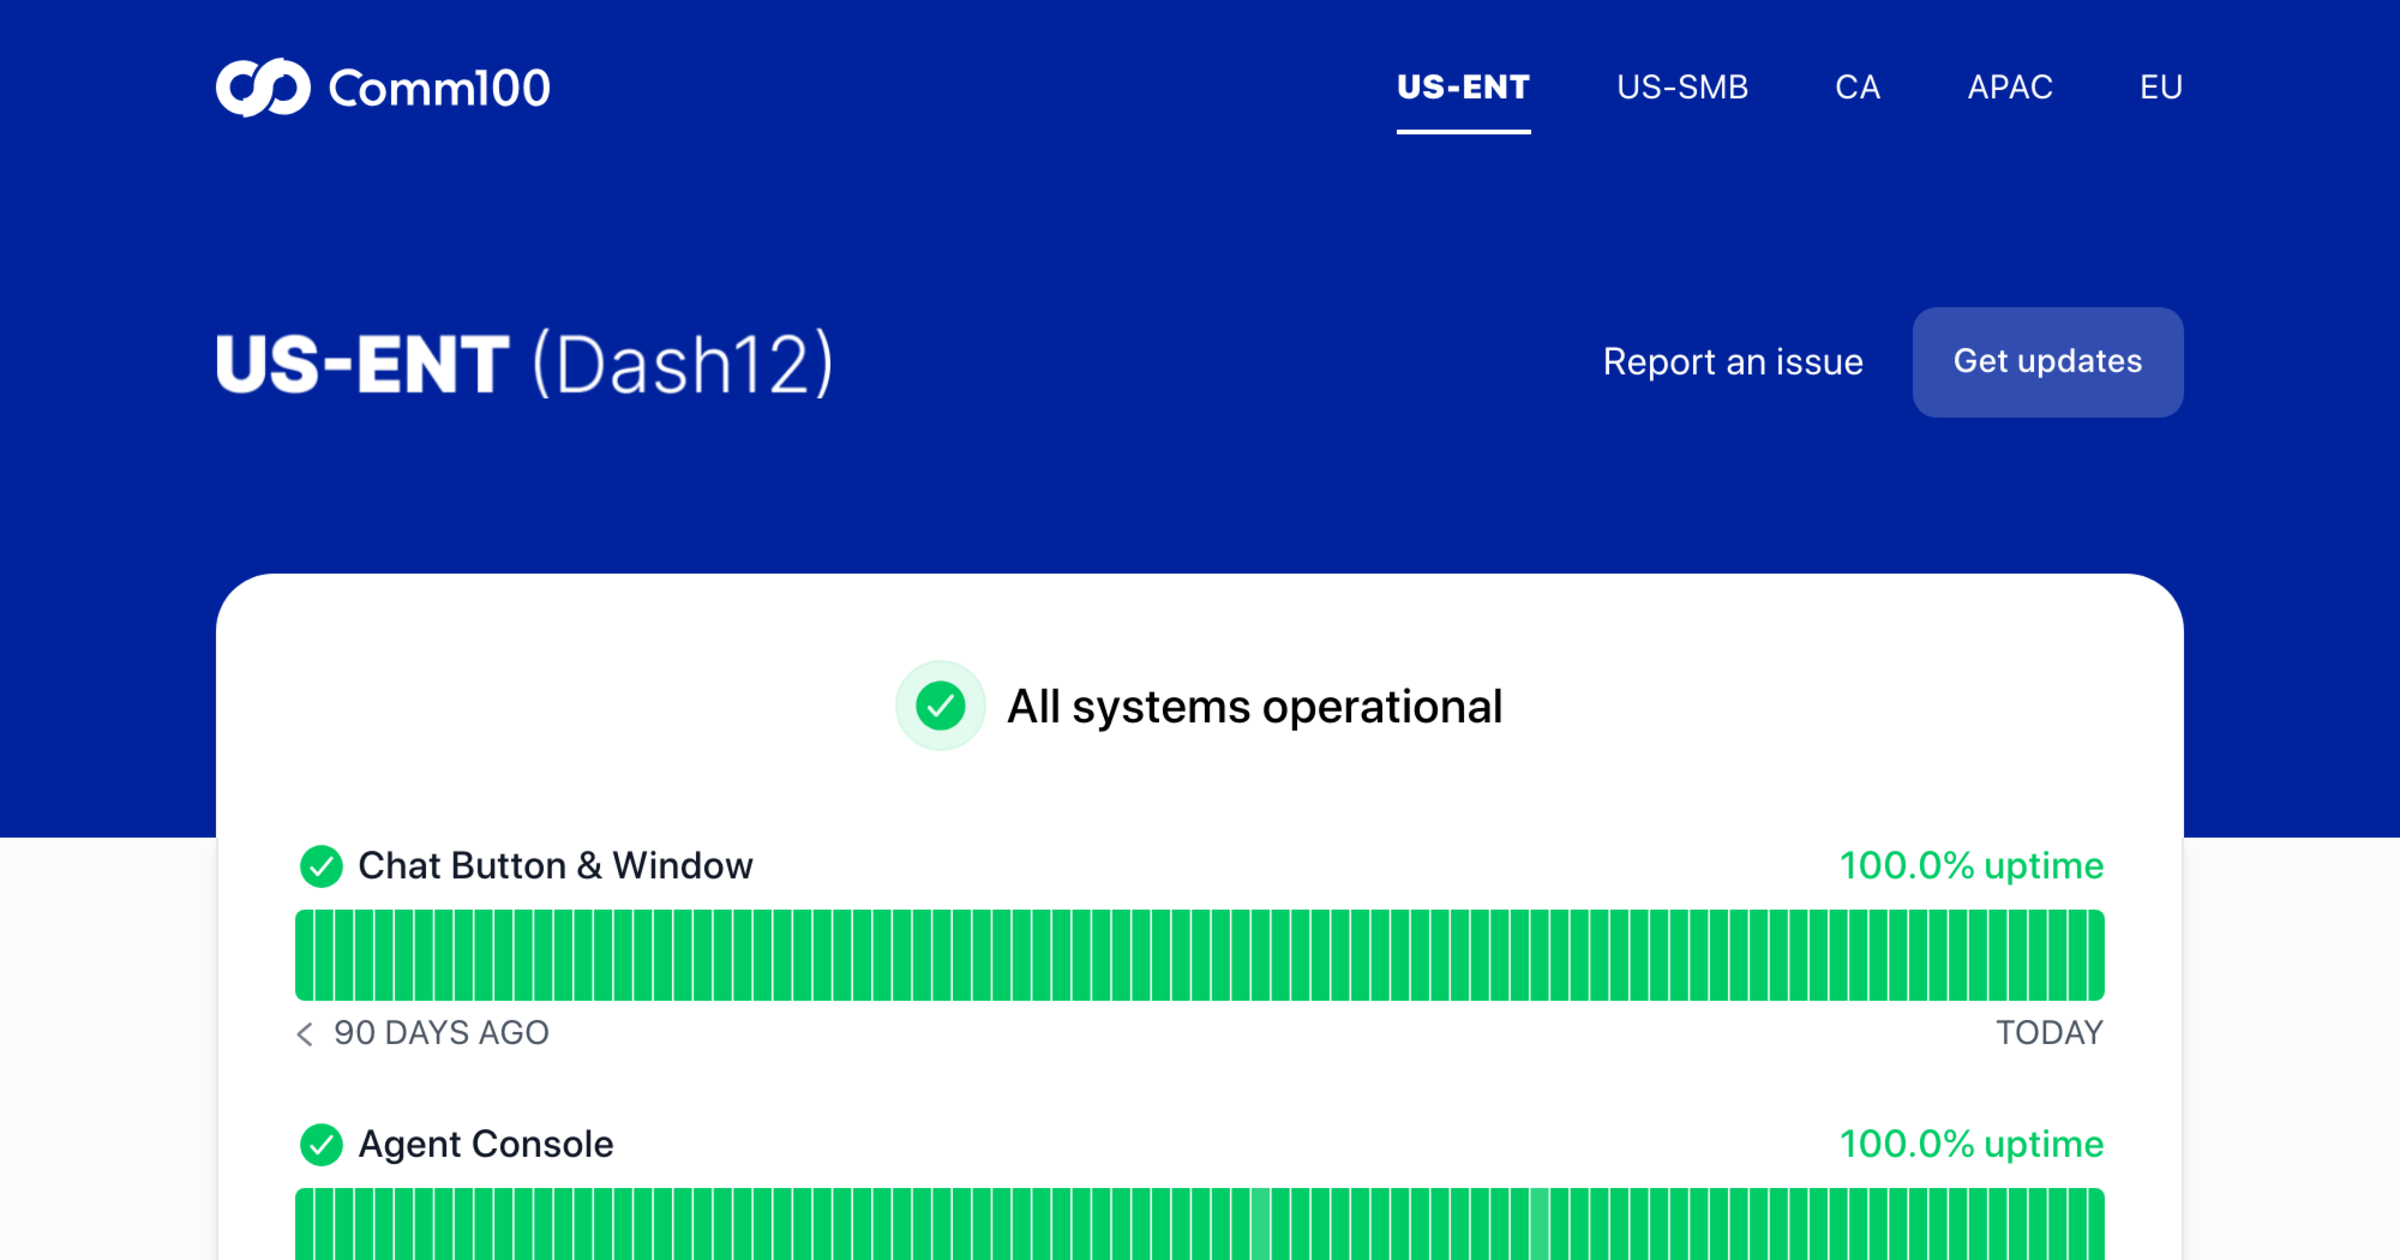Switch to the US-SMB region tab
2400x1260 pixels.
(1682, 88)
